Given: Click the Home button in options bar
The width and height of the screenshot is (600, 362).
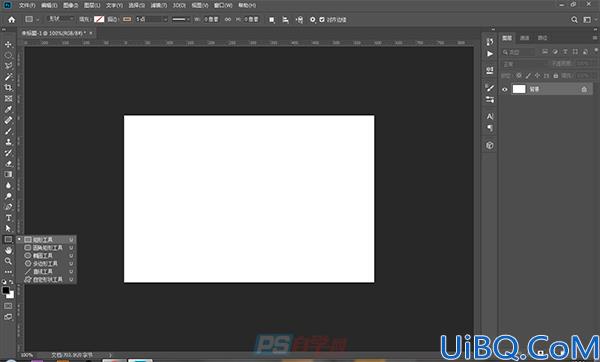Looking at the screenshot, I should pyautogui.click(x=11, y=20).
